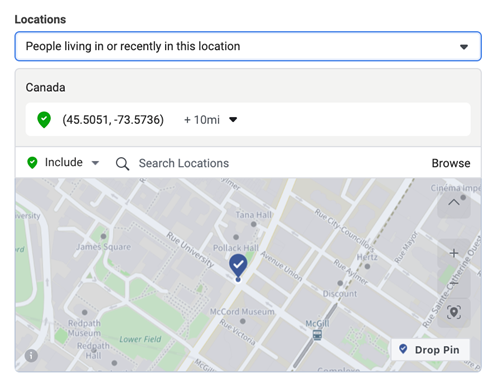Viewport: 493px width, 378px height.
Task: Open the map info icon
Action: click(31, 356)
